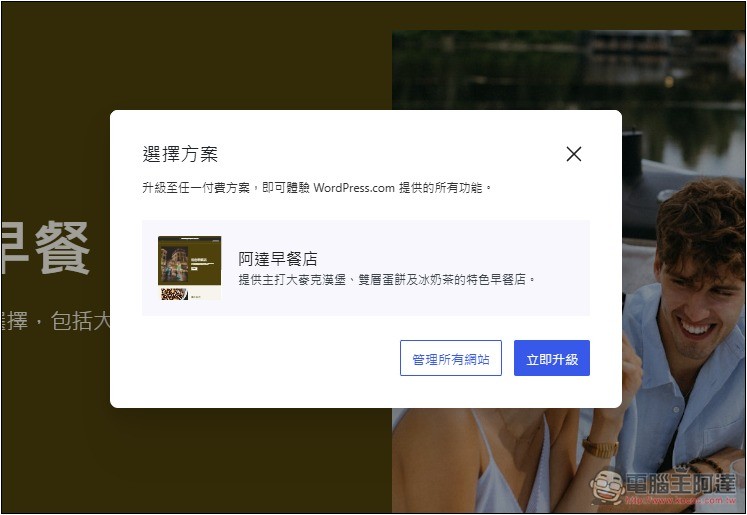The image size is (747, 515).
Task: Click the grey subtitle text below 早餐
Action: (55, 321)
